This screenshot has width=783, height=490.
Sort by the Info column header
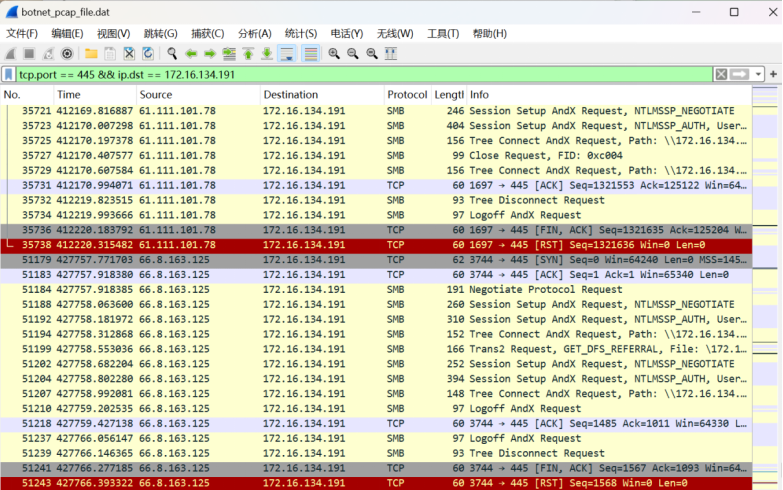coord(609,95)
